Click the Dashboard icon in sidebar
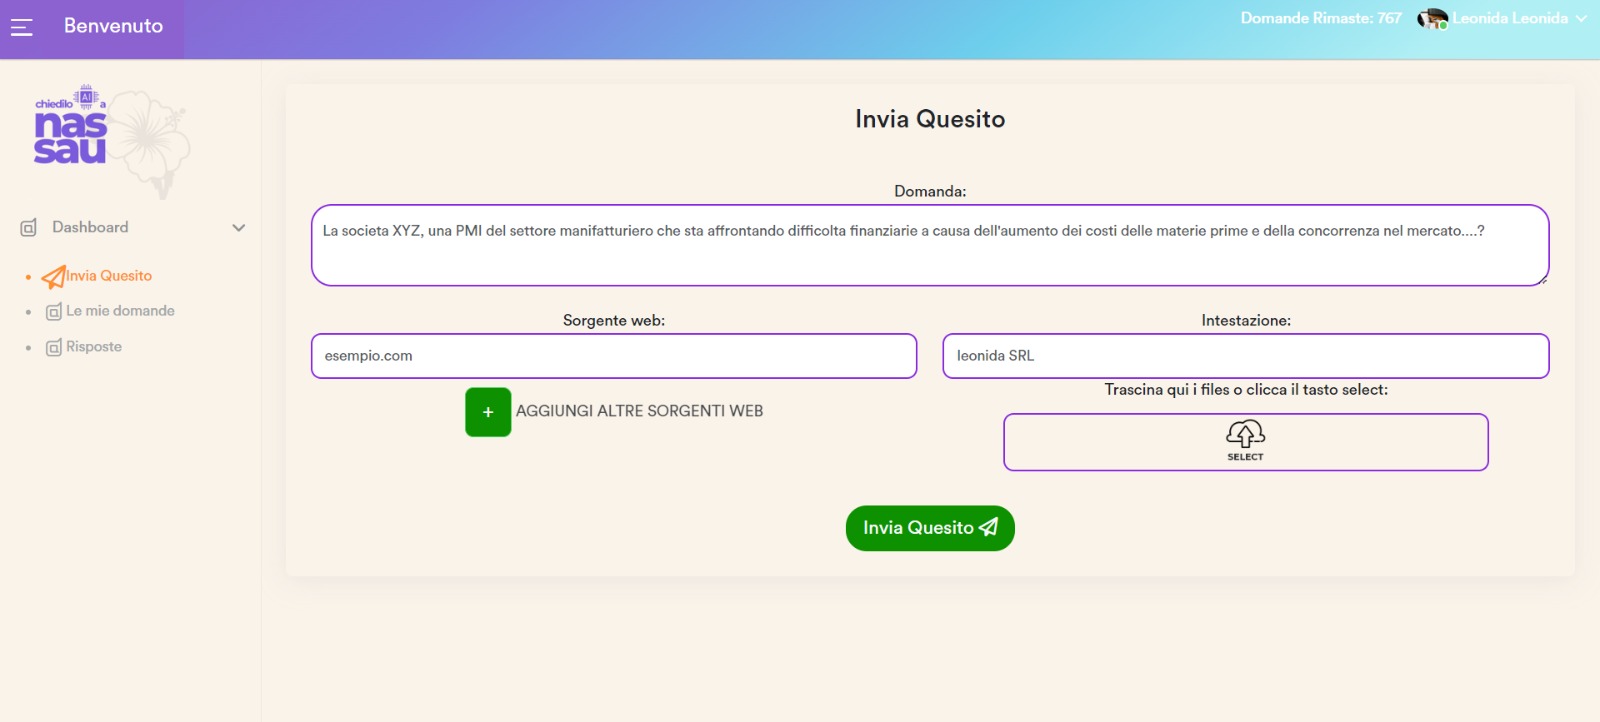Screen dimensions: 1600x722 29,228
